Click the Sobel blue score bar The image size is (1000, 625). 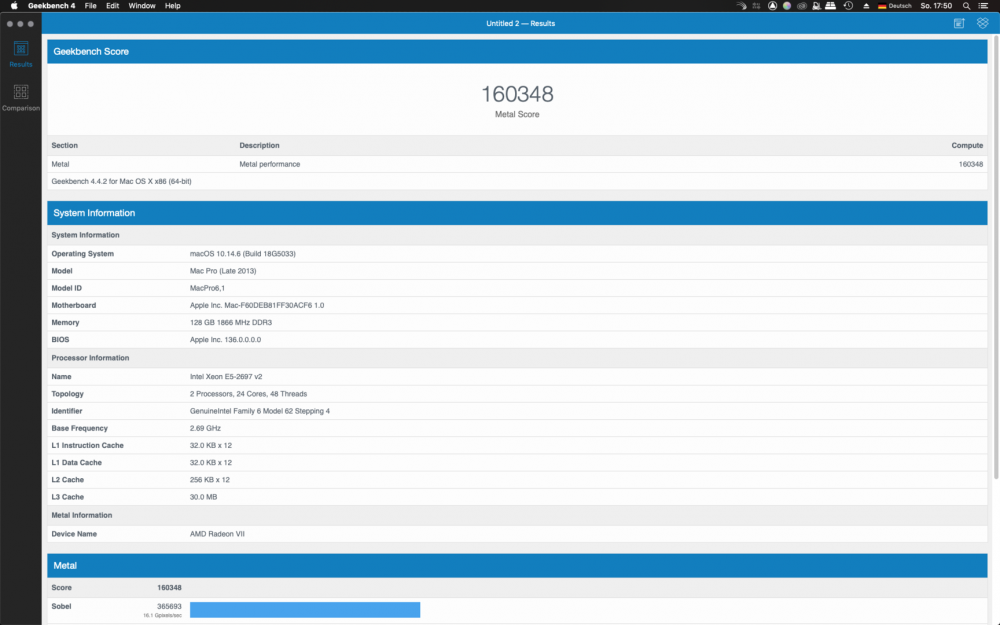(x=305, y=610)
